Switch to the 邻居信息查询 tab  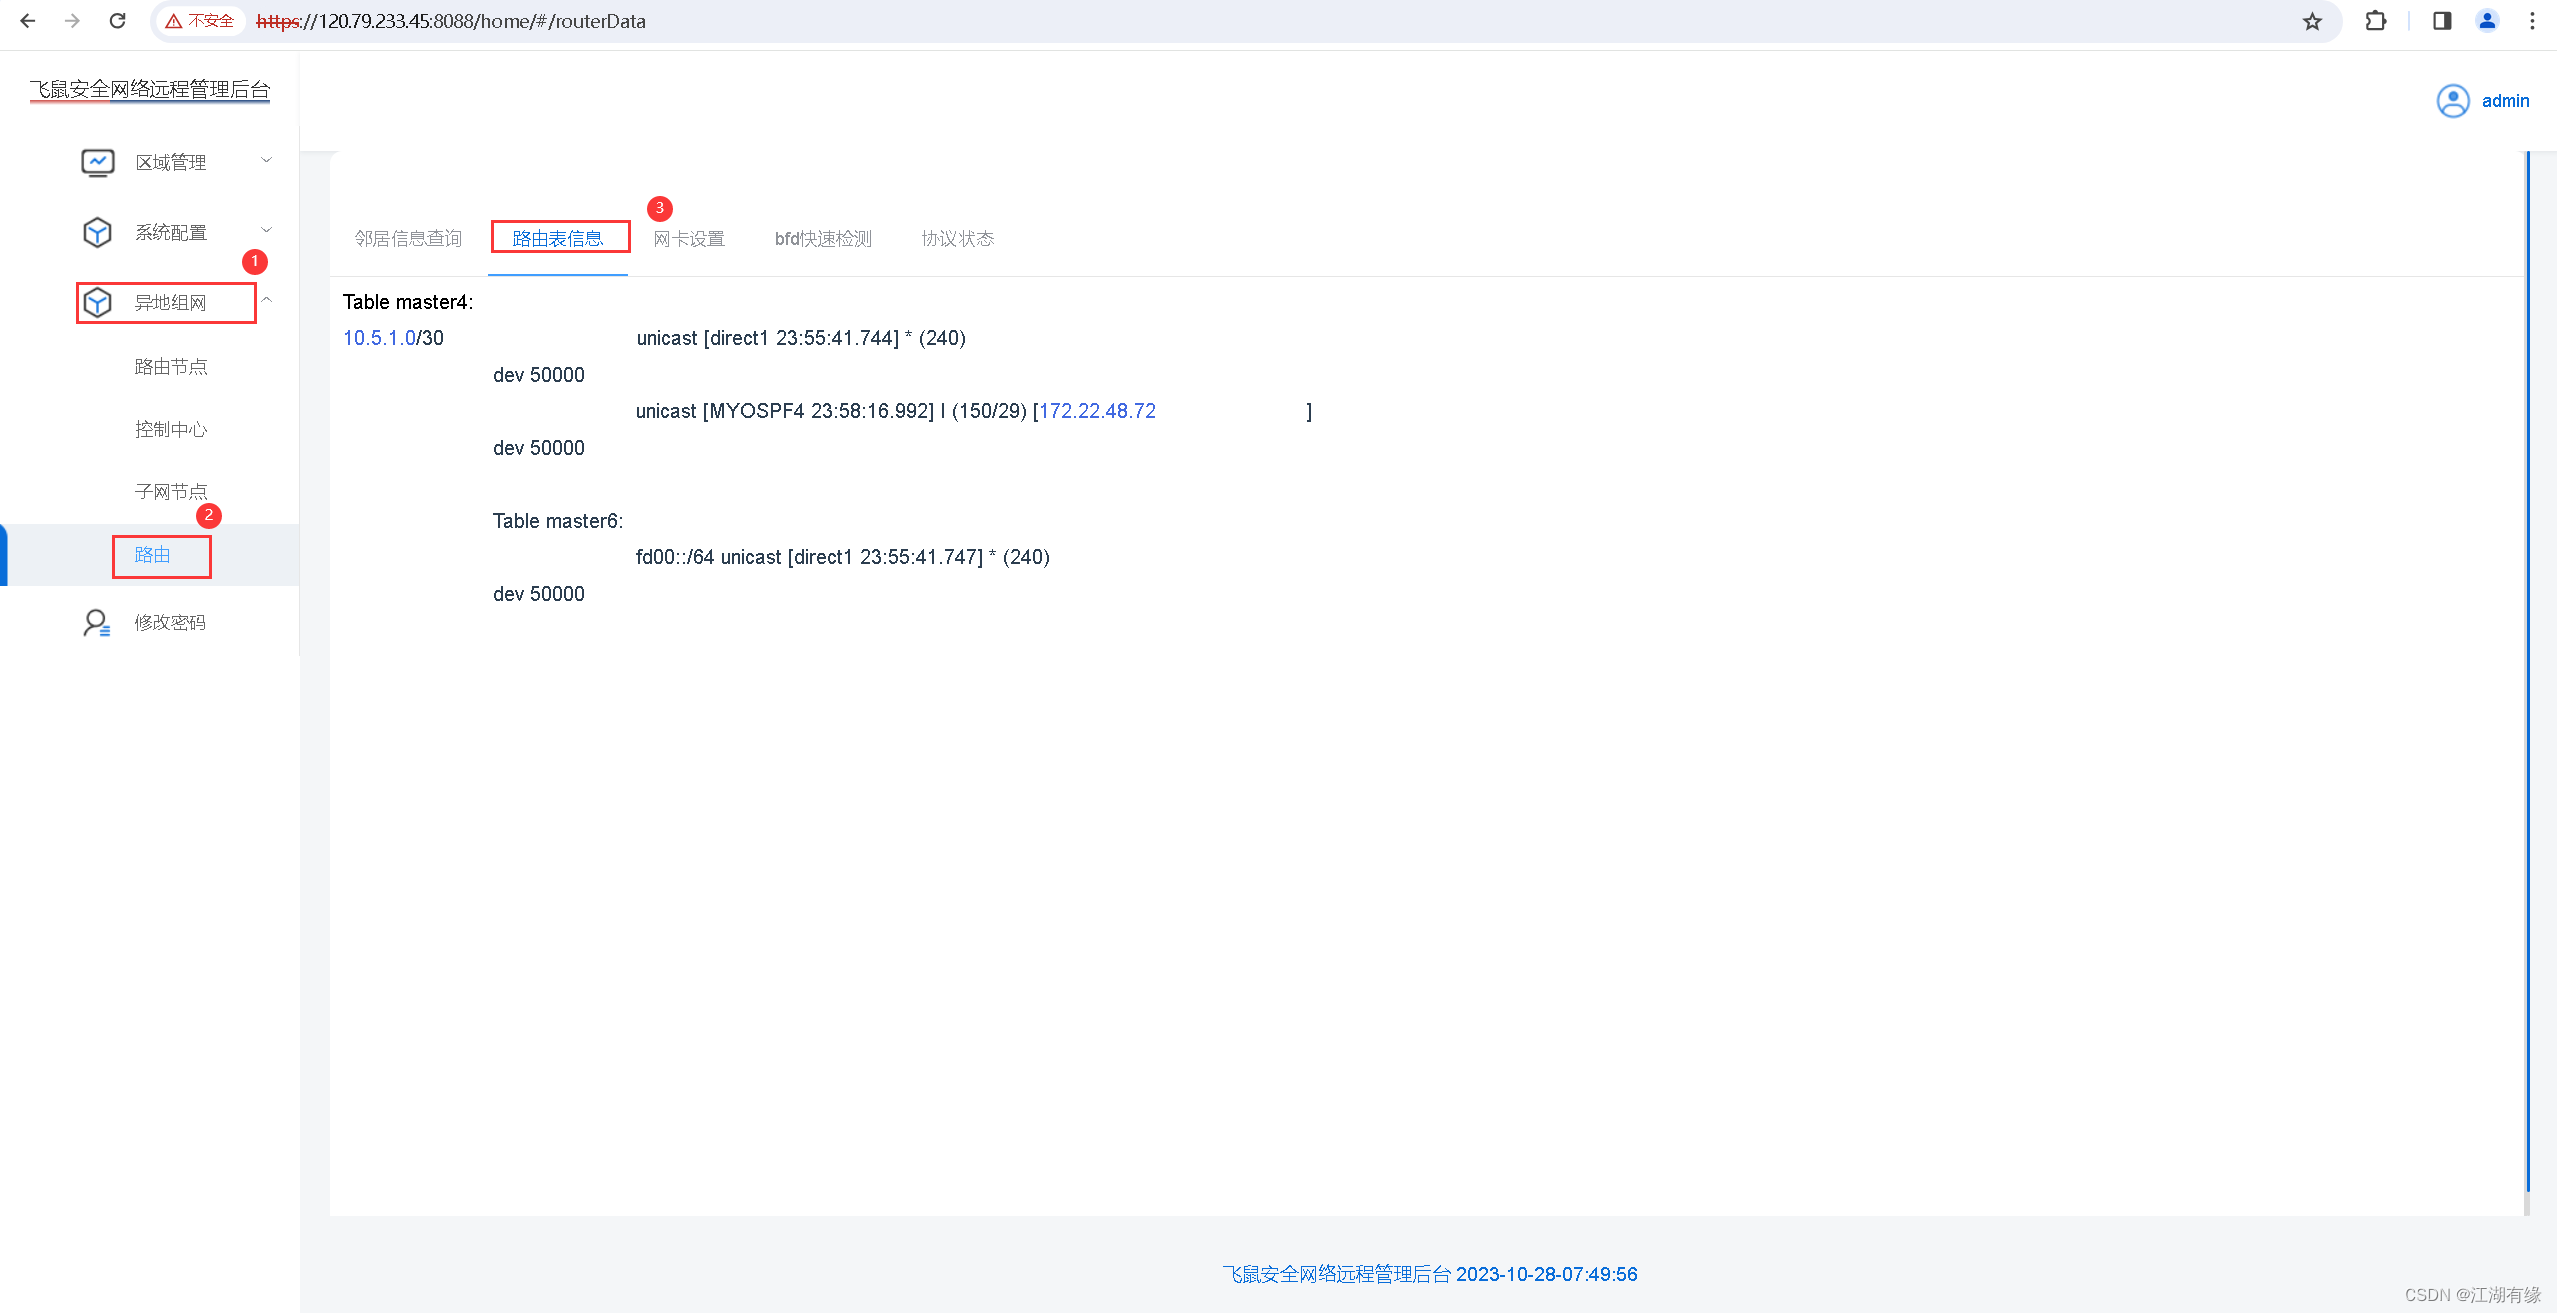click(408, 238)
